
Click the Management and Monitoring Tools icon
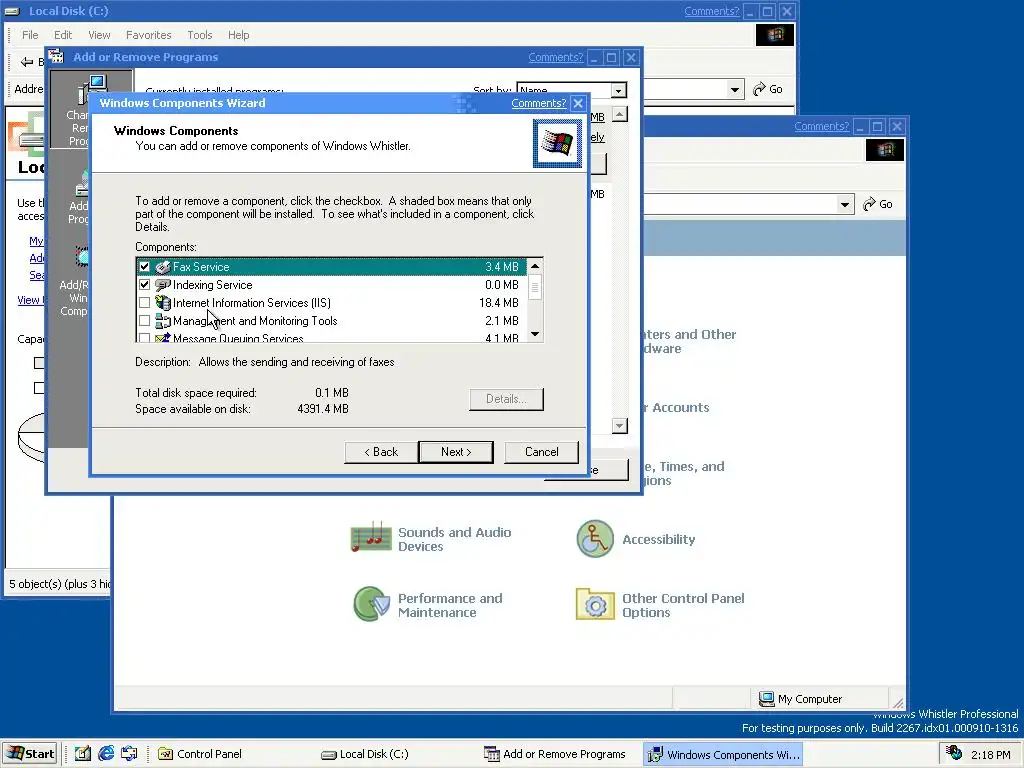(x=163, y=321)
